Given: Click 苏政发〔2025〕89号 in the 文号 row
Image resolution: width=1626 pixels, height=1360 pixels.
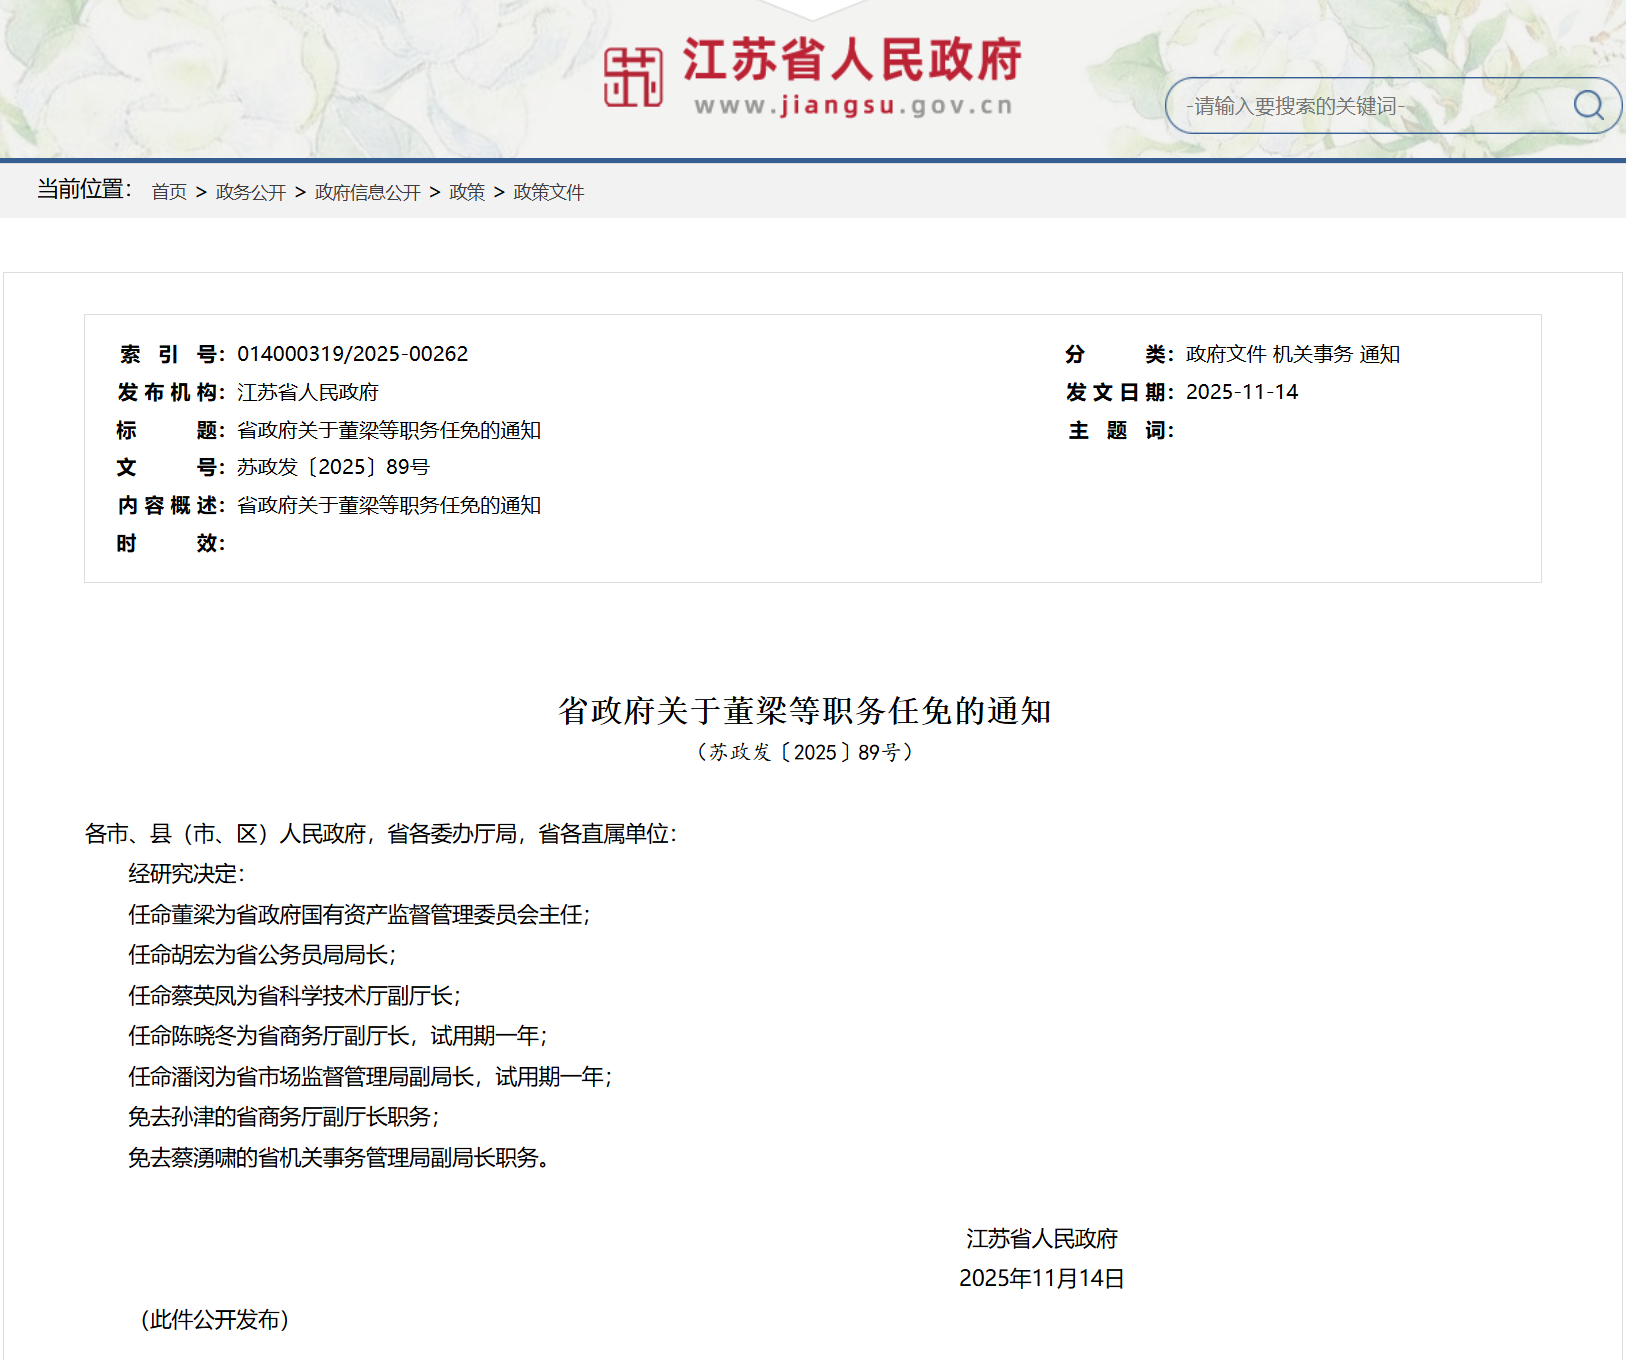Looking at the screenshot, I should [x=333, y=467].
